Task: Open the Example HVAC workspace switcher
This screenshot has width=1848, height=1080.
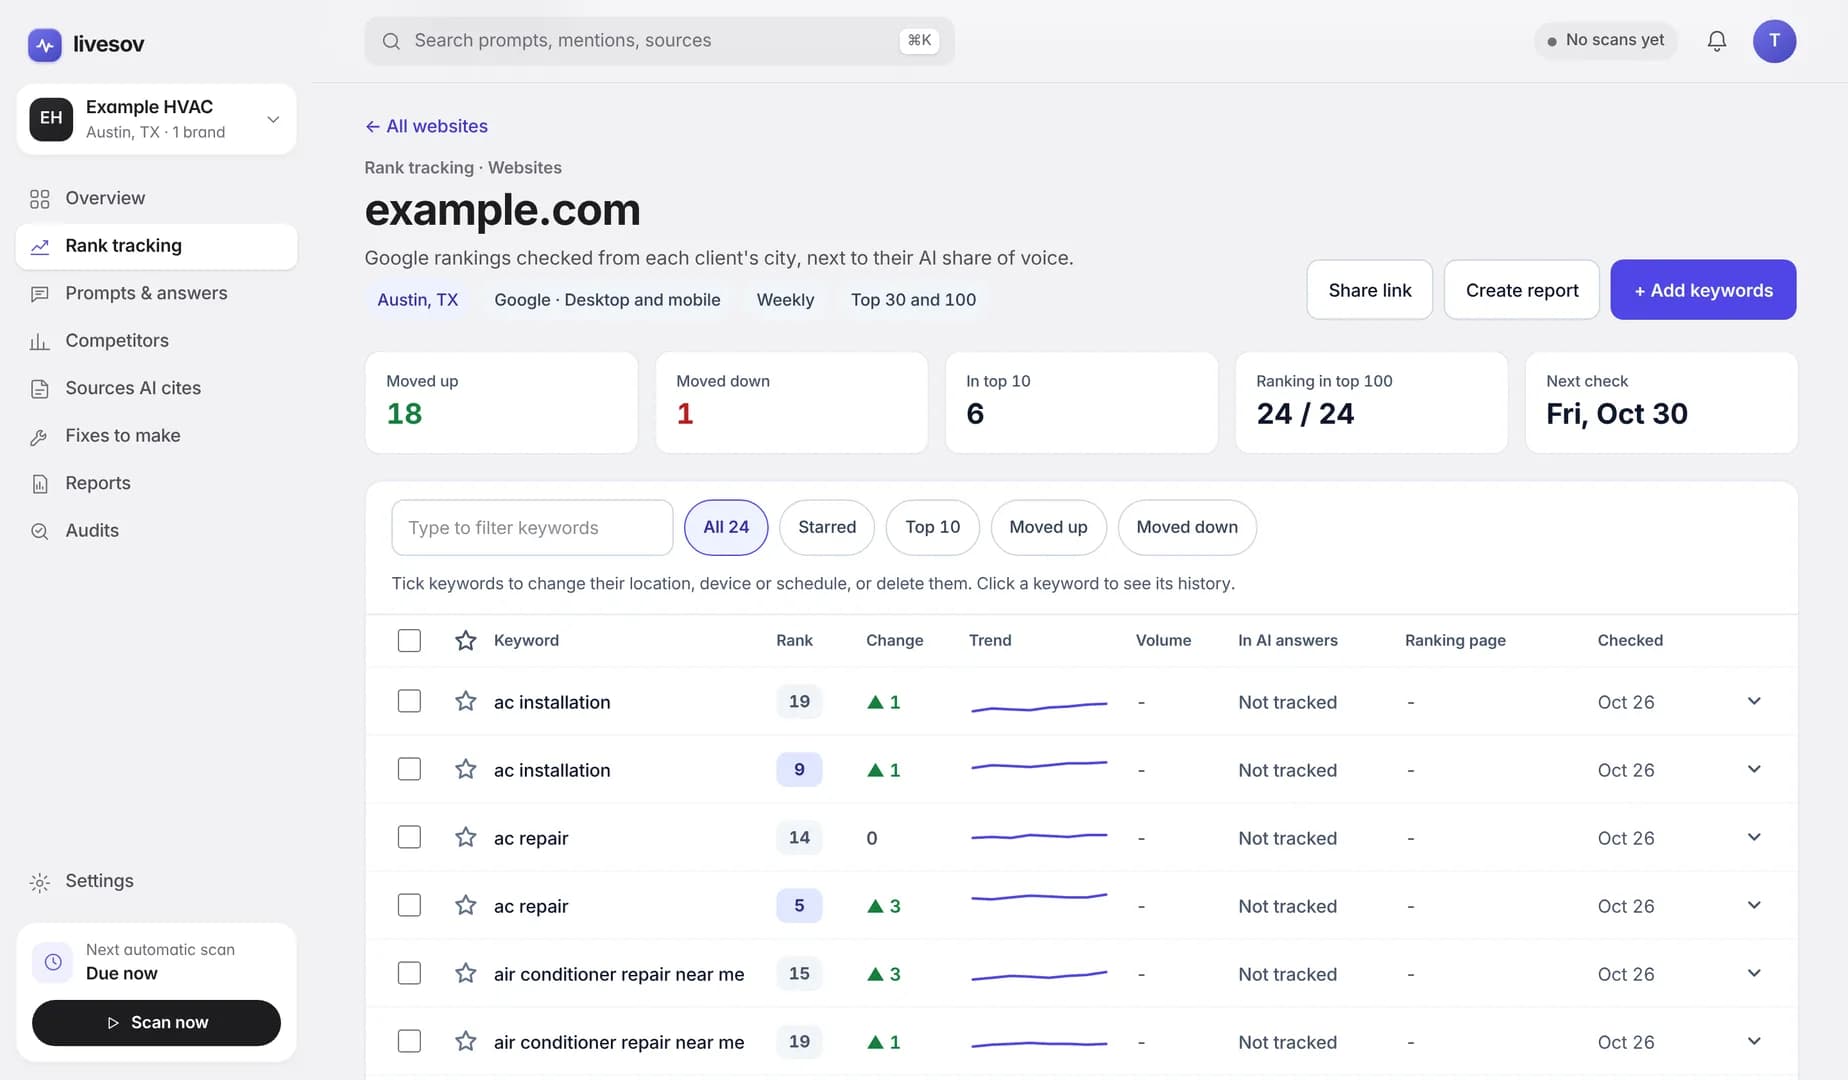Action: (156, 119)
